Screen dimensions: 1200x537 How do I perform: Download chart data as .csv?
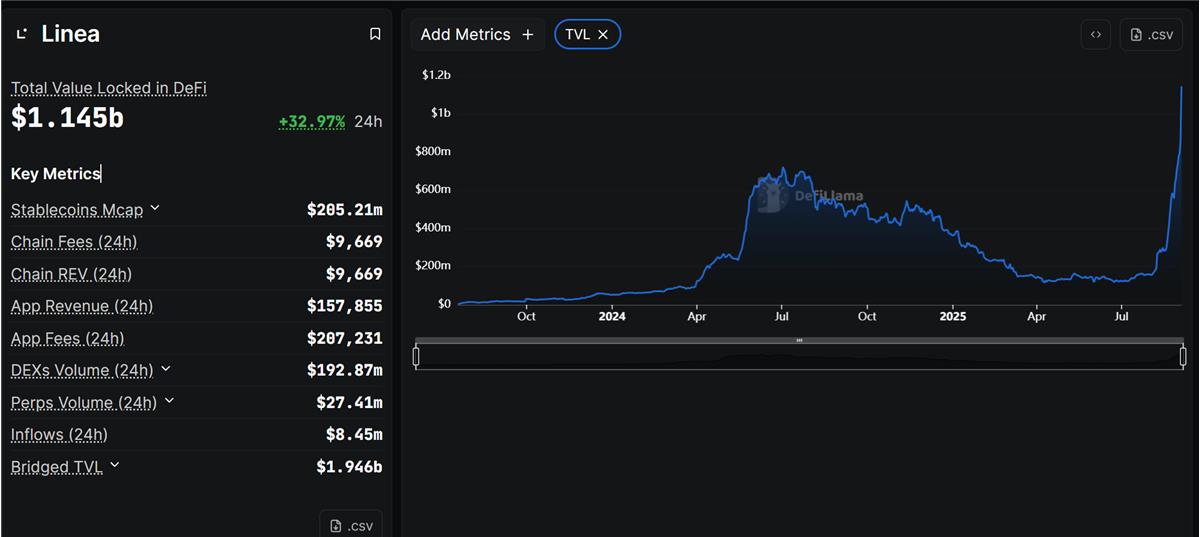[x=1151, y=34]
